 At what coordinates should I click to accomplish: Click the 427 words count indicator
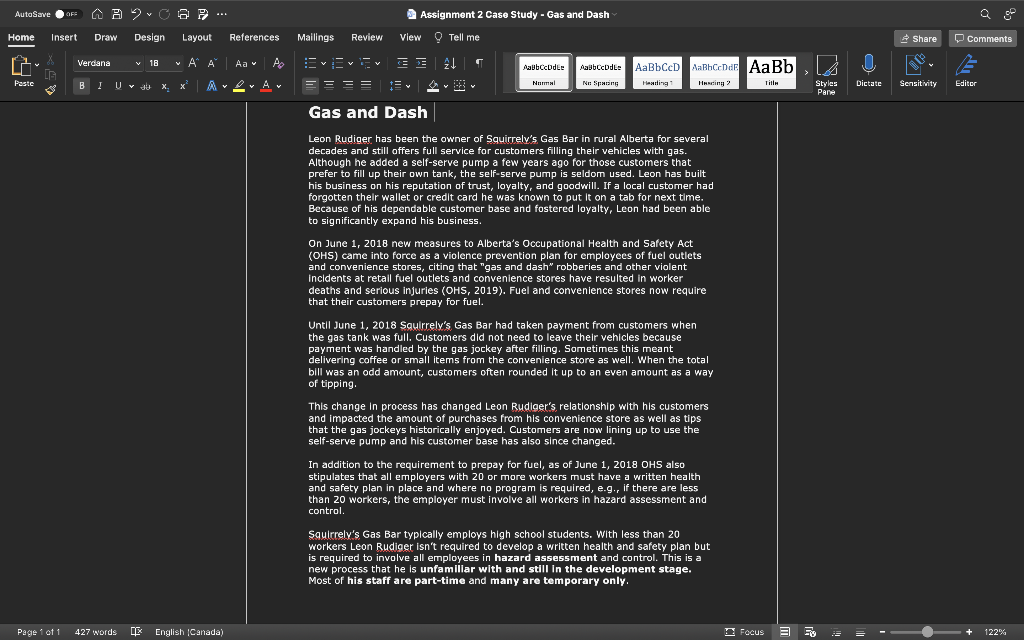tap(95, 632)
